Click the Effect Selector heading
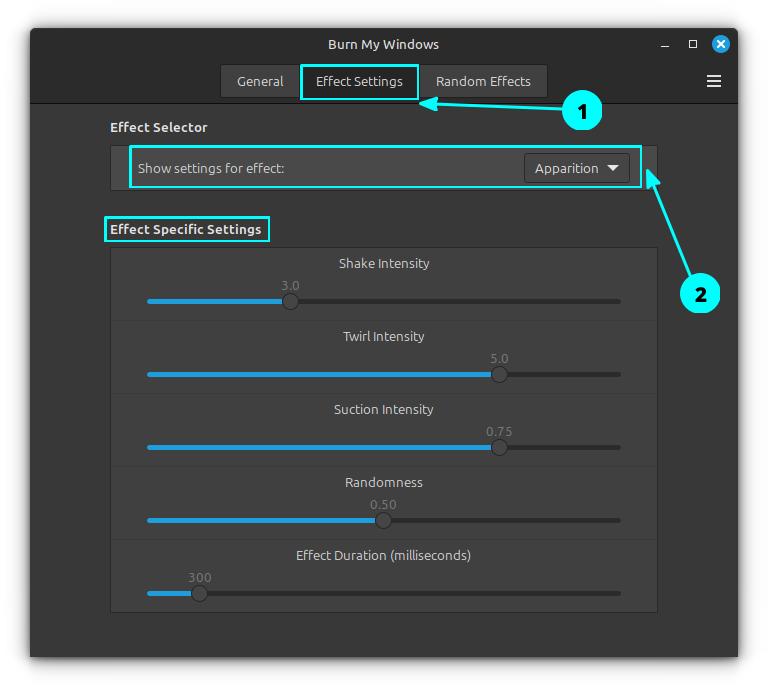Viewport: 768px width, 689px height. coord(159,127)
